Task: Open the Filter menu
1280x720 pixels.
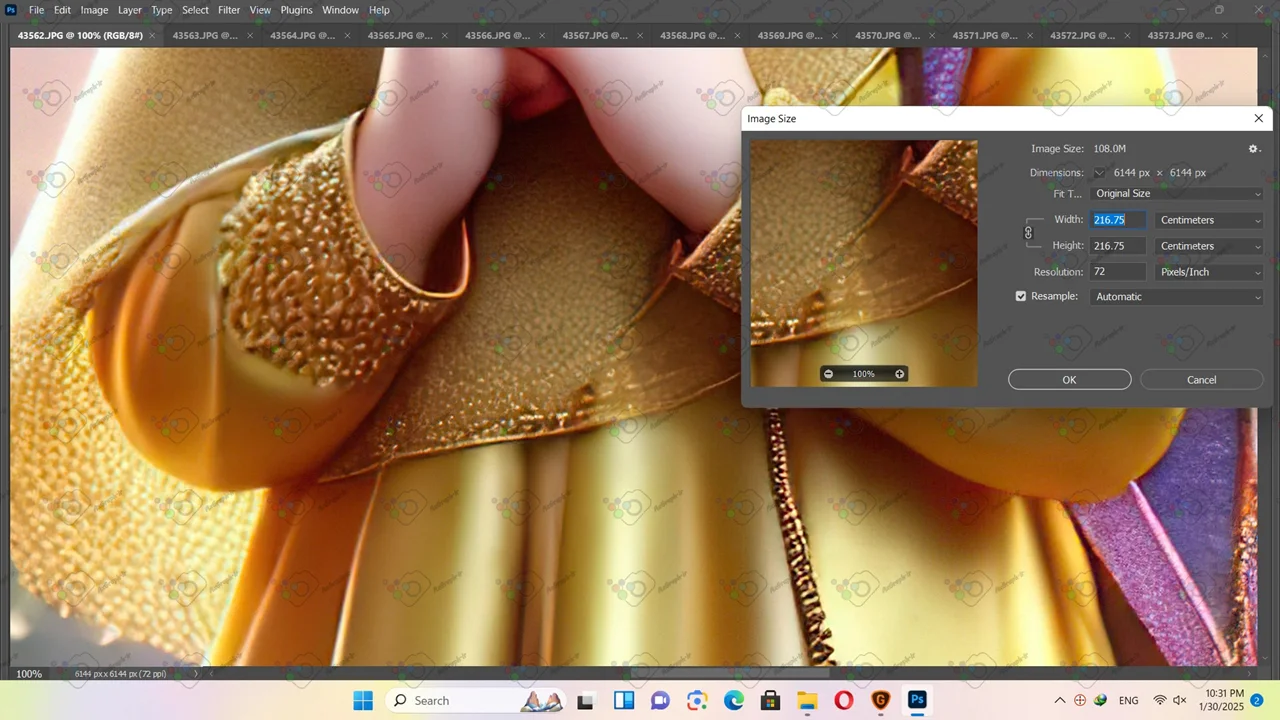Action: [229, 10]
